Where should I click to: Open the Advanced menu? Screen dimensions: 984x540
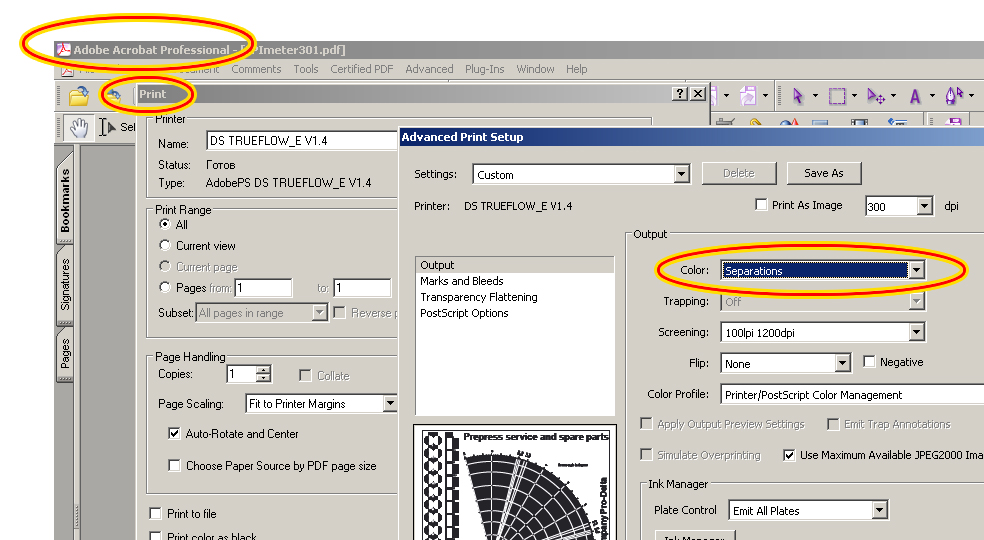click(x=429, y=69)
